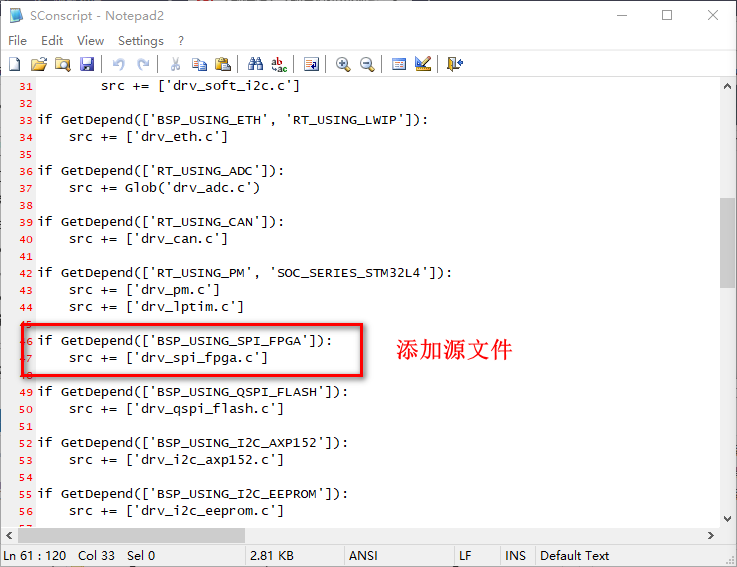
Task: Click the Default Text scheme status field
Action: click(x=574, y=555)
